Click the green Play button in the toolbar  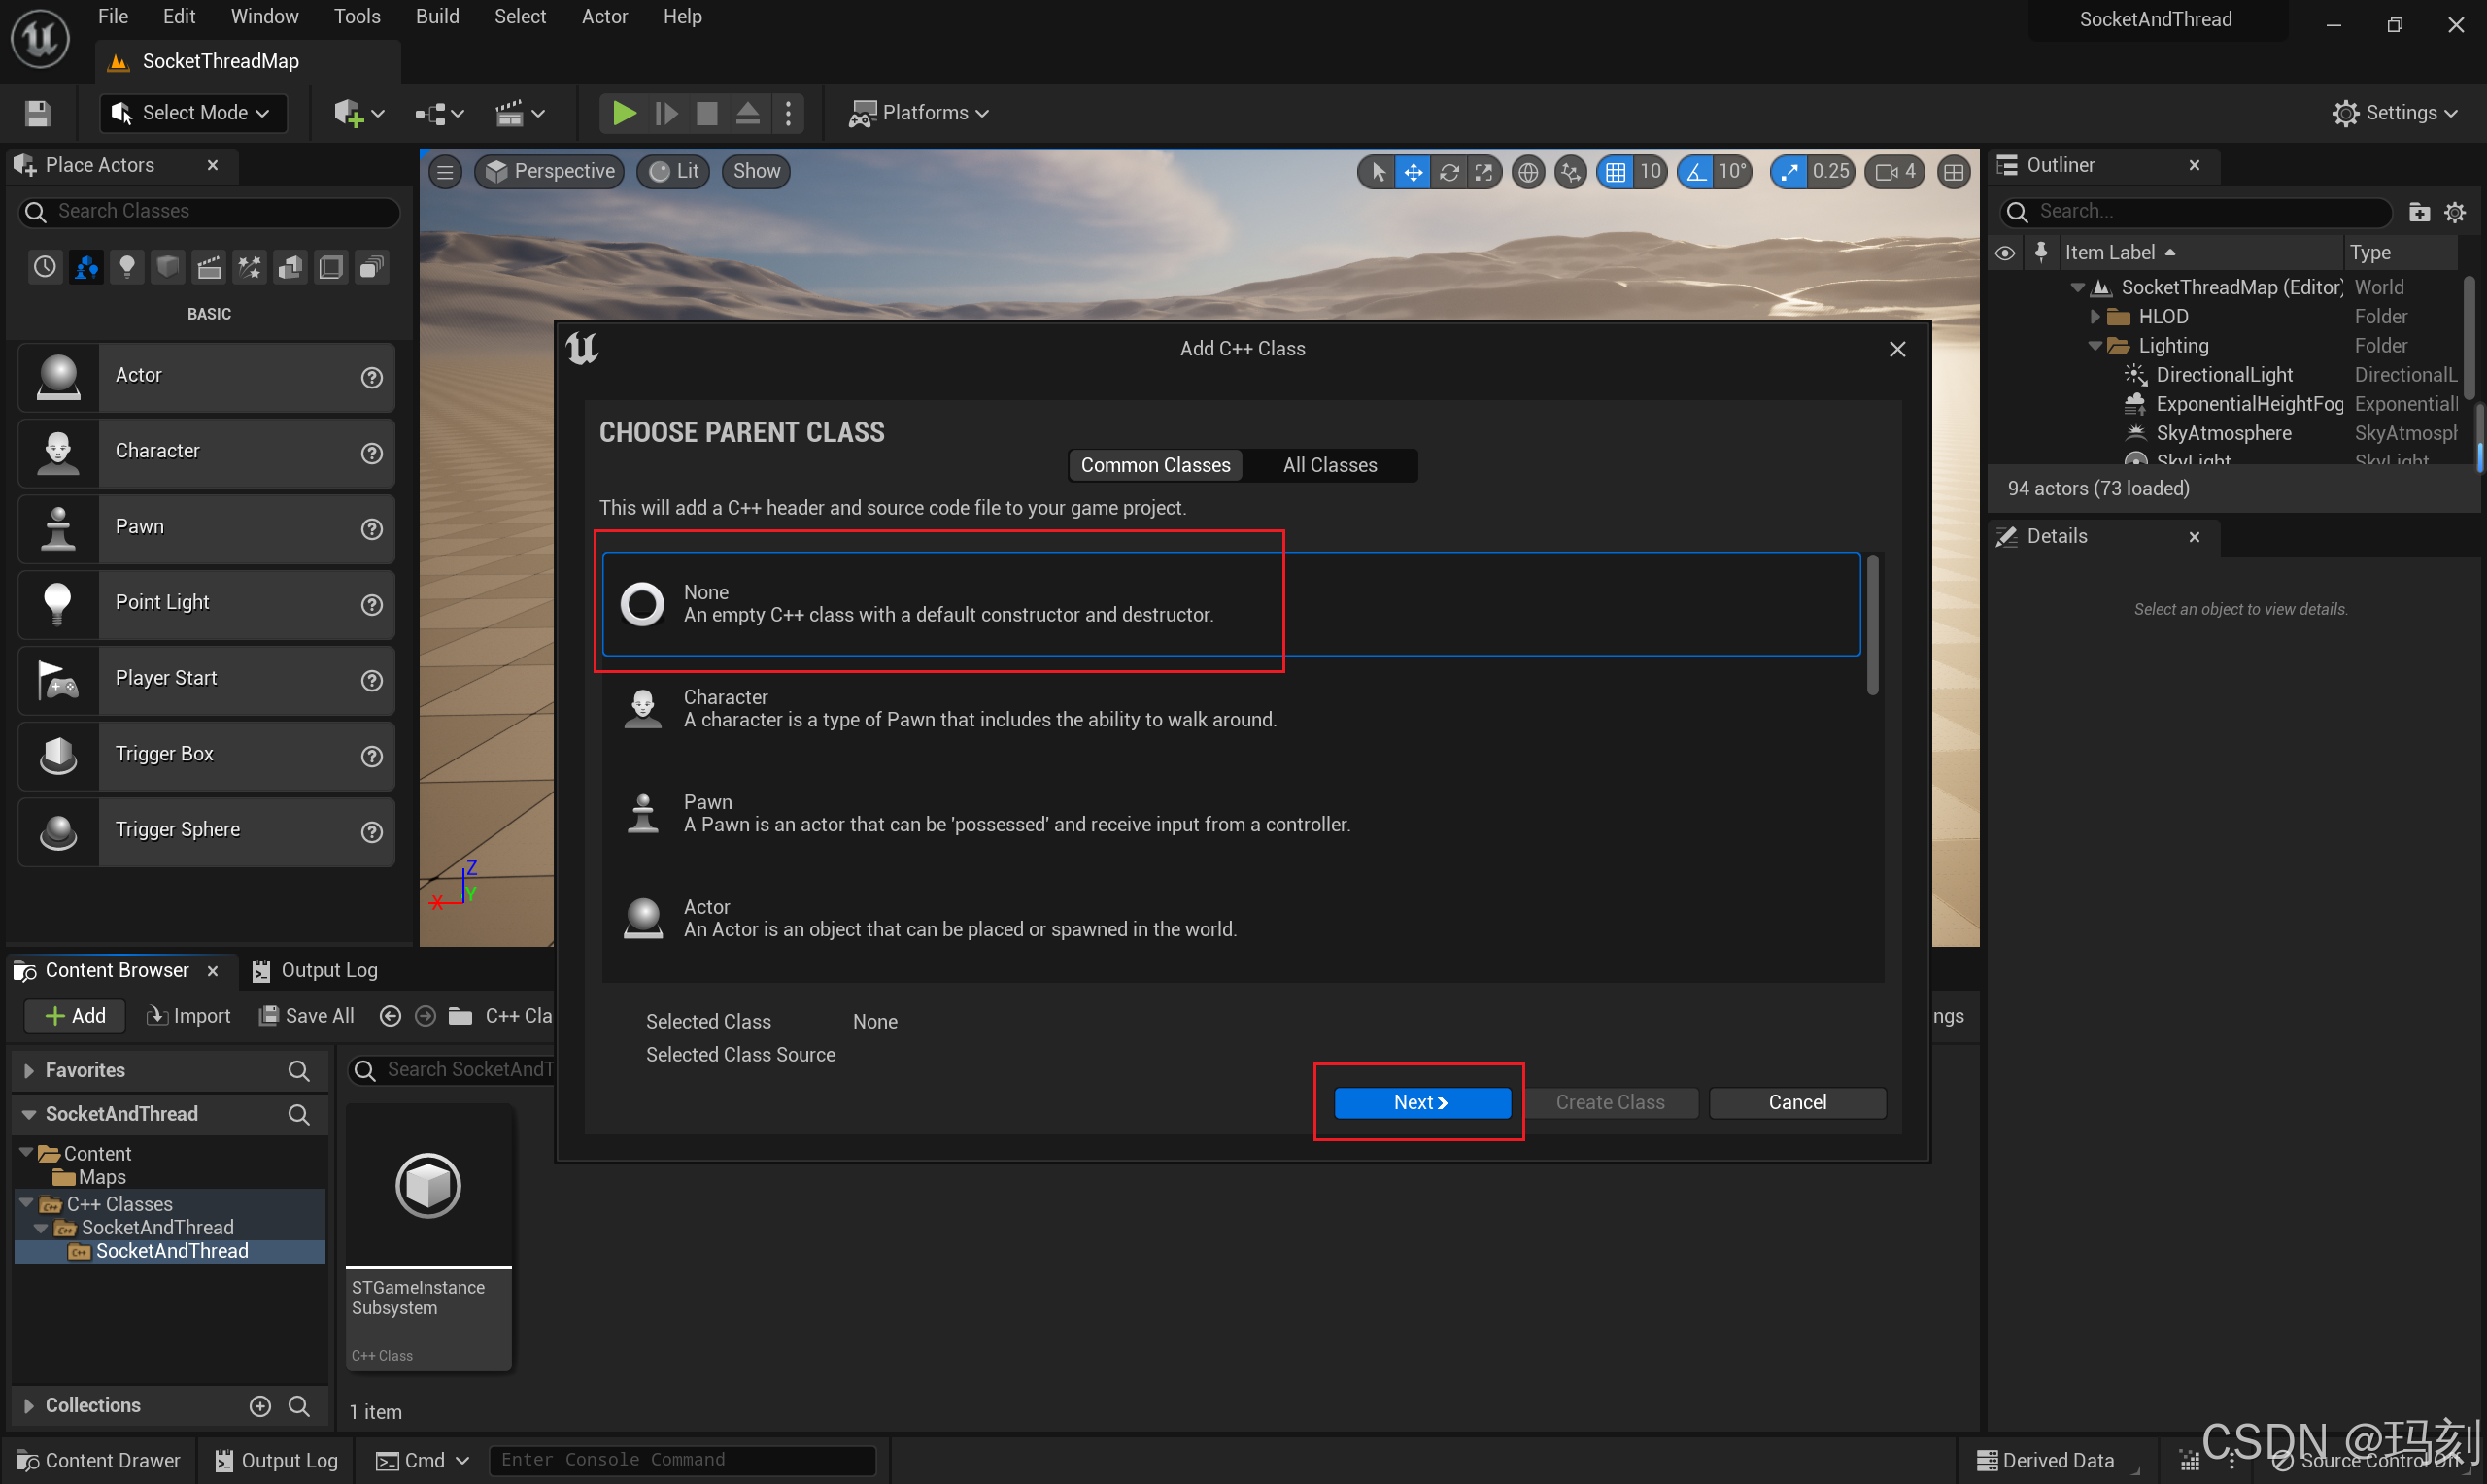point(623,113)
